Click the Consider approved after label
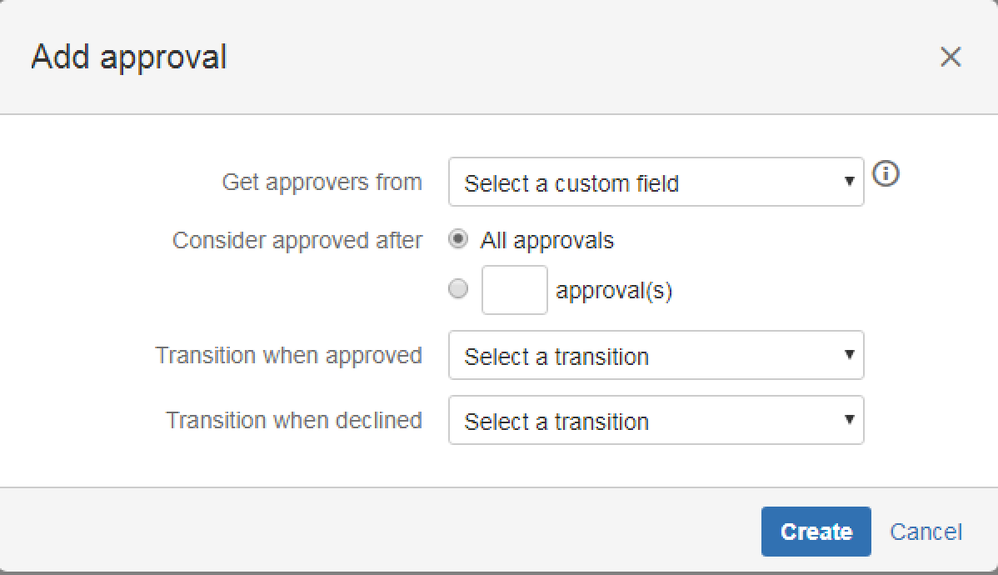This screenshot has height=575, width=998. (x=297, y=241)
